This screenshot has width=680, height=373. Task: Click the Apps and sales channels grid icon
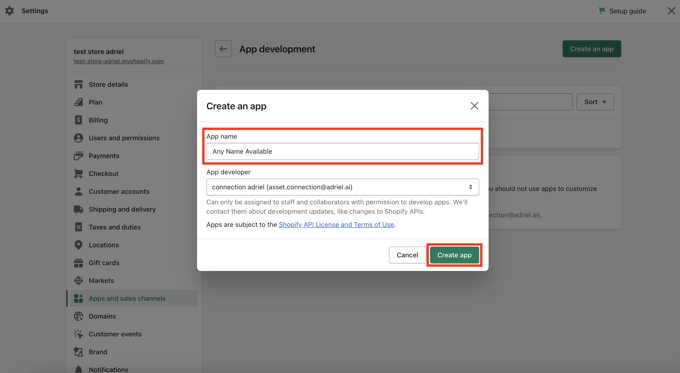tap(78, 298)
